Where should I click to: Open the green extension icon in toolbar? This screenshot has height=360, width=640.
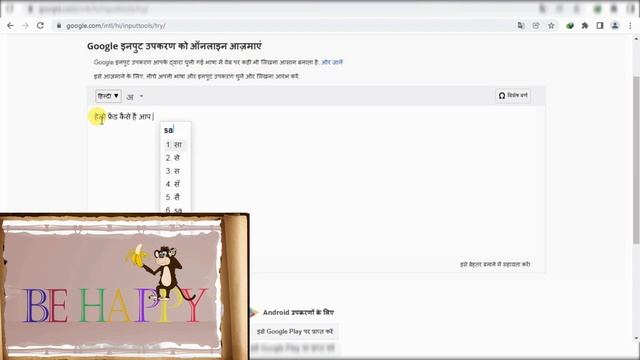coord(570,26)
